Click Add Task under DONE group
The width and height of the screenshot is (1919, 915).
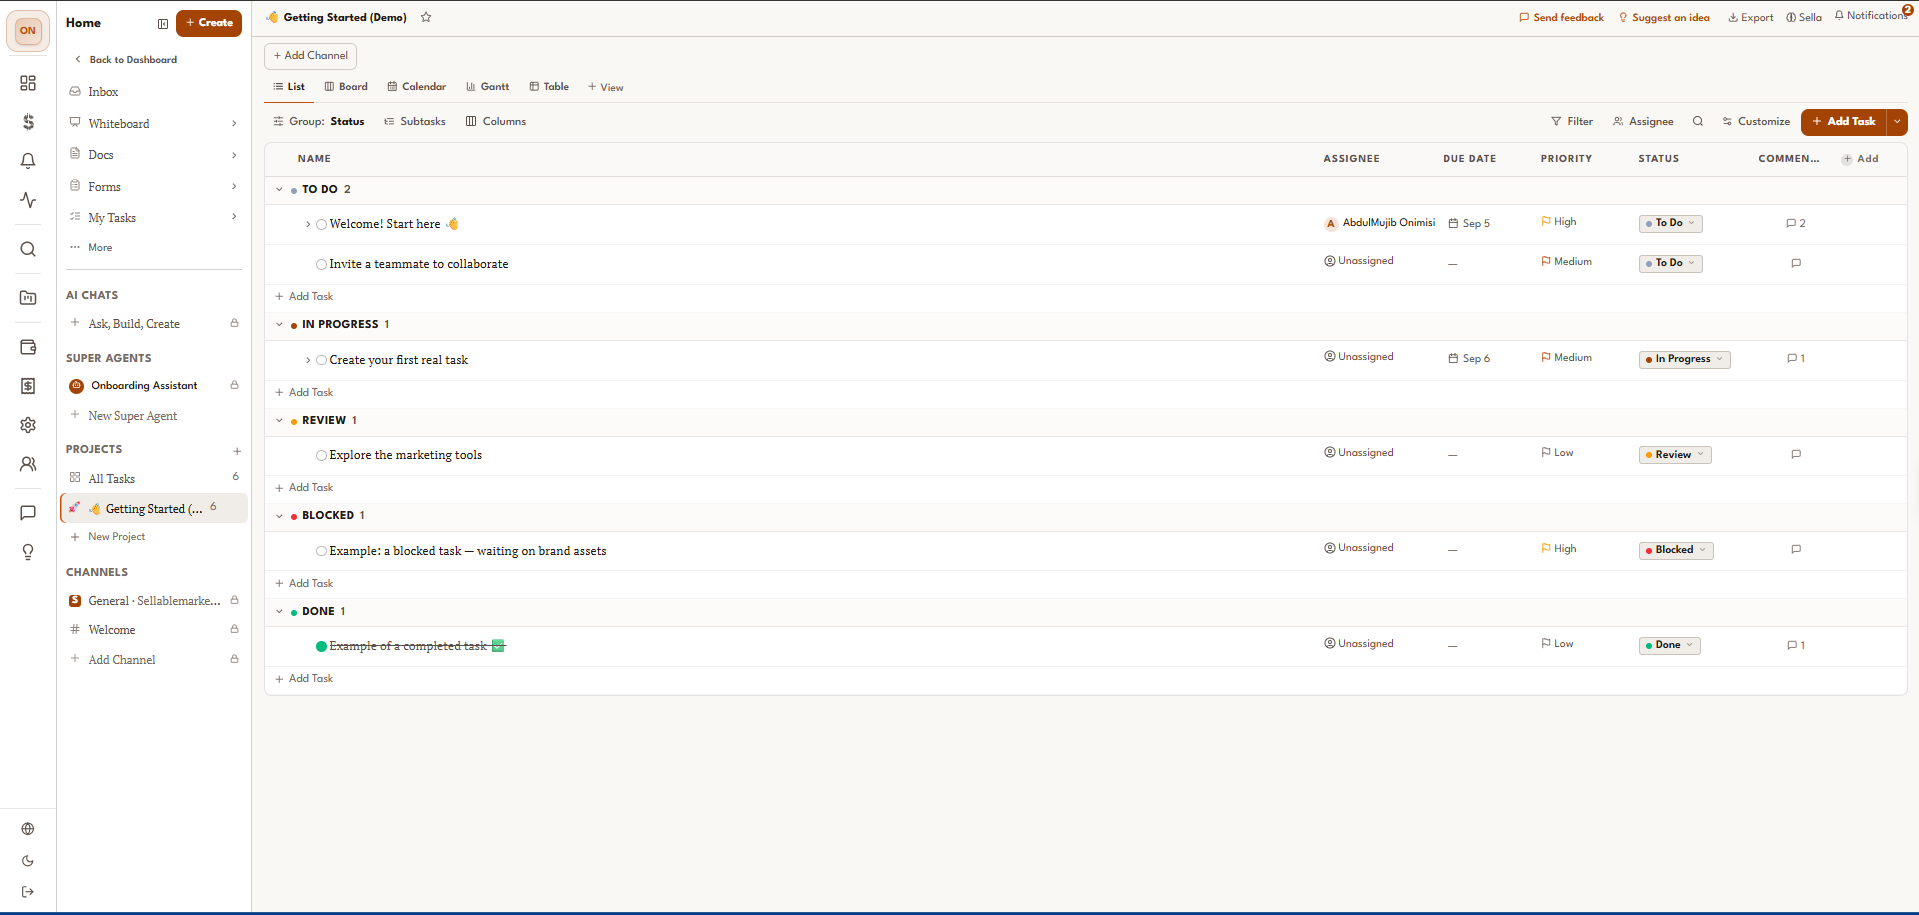click(x=304, y=679)
